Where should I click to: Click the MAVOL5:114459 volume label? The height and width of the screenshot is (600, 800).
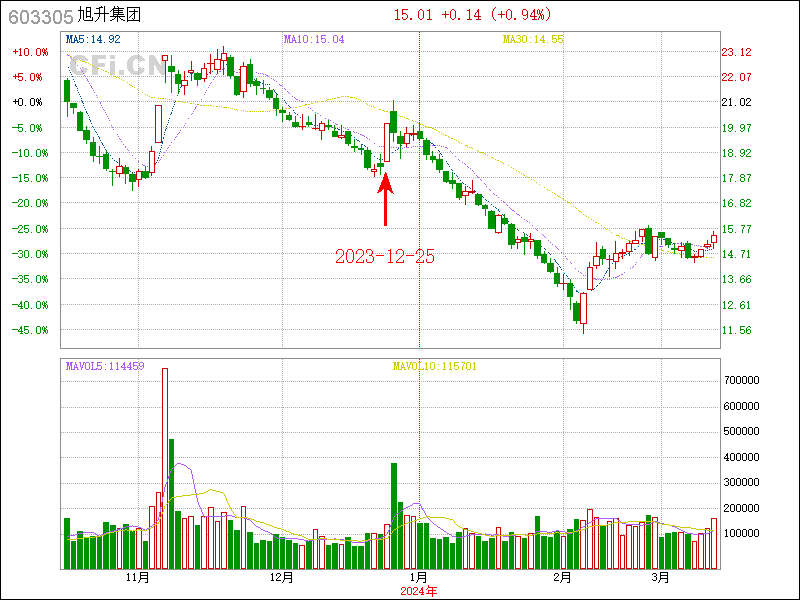[x=105, y=366]
